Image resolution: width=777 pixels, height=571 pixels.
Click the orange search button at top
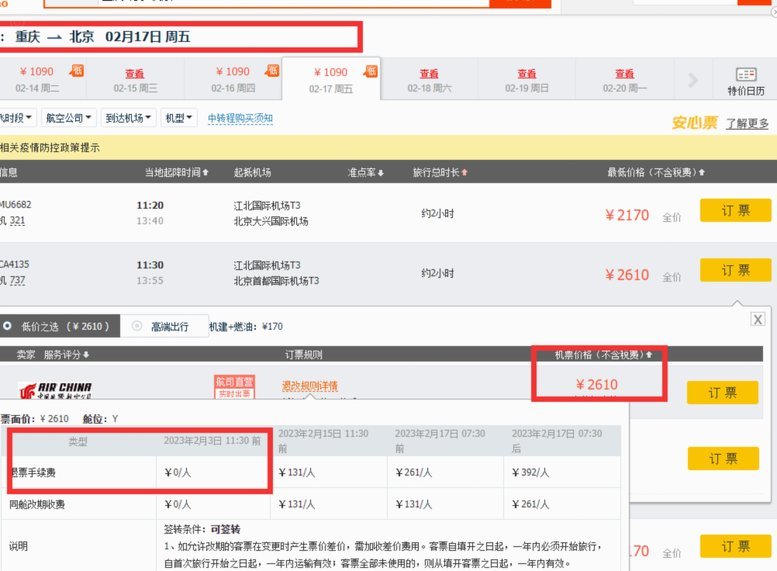520,3
